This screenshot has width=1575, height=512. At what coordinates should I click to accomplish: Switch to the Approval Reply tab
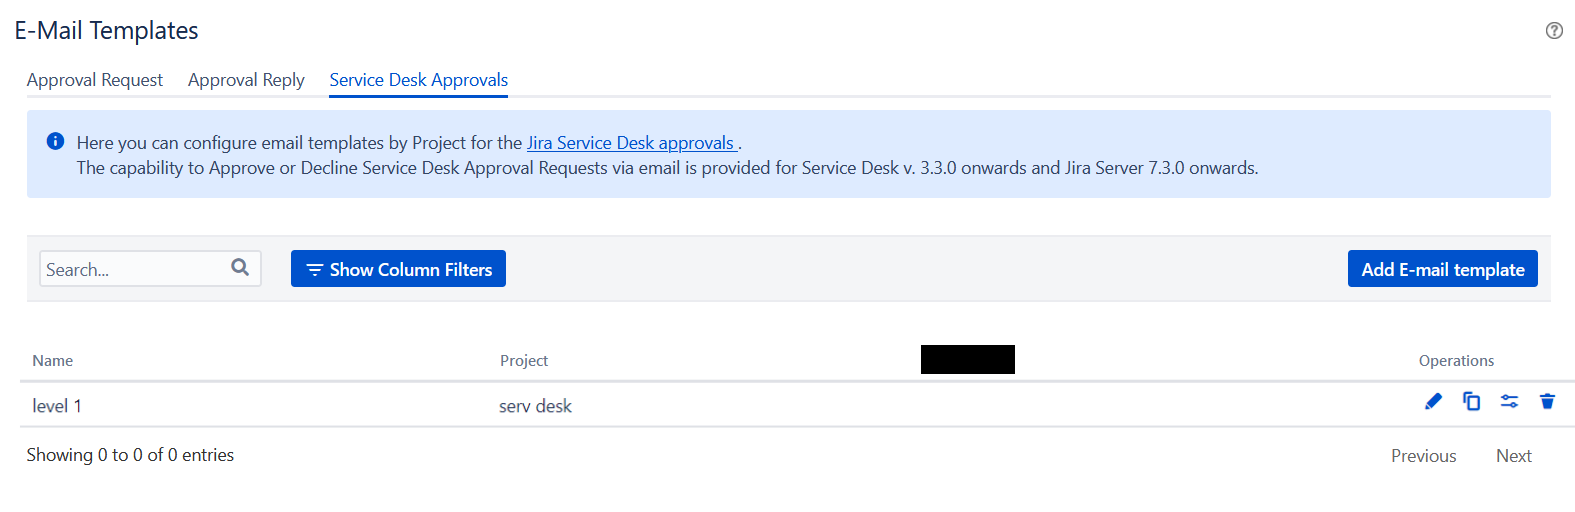(x=246, y=80)
